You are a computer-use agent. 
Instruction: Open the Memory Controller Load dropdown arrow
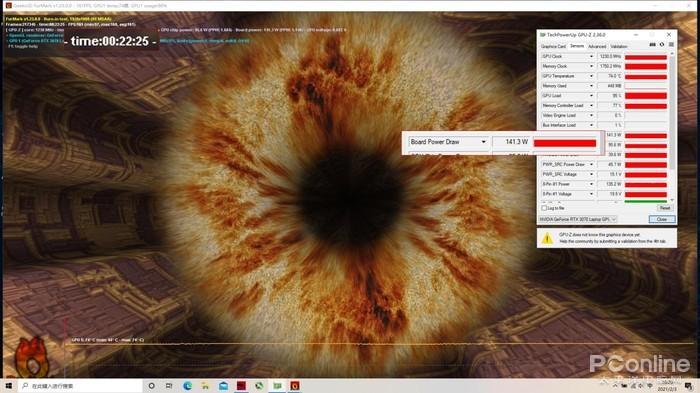591,106
